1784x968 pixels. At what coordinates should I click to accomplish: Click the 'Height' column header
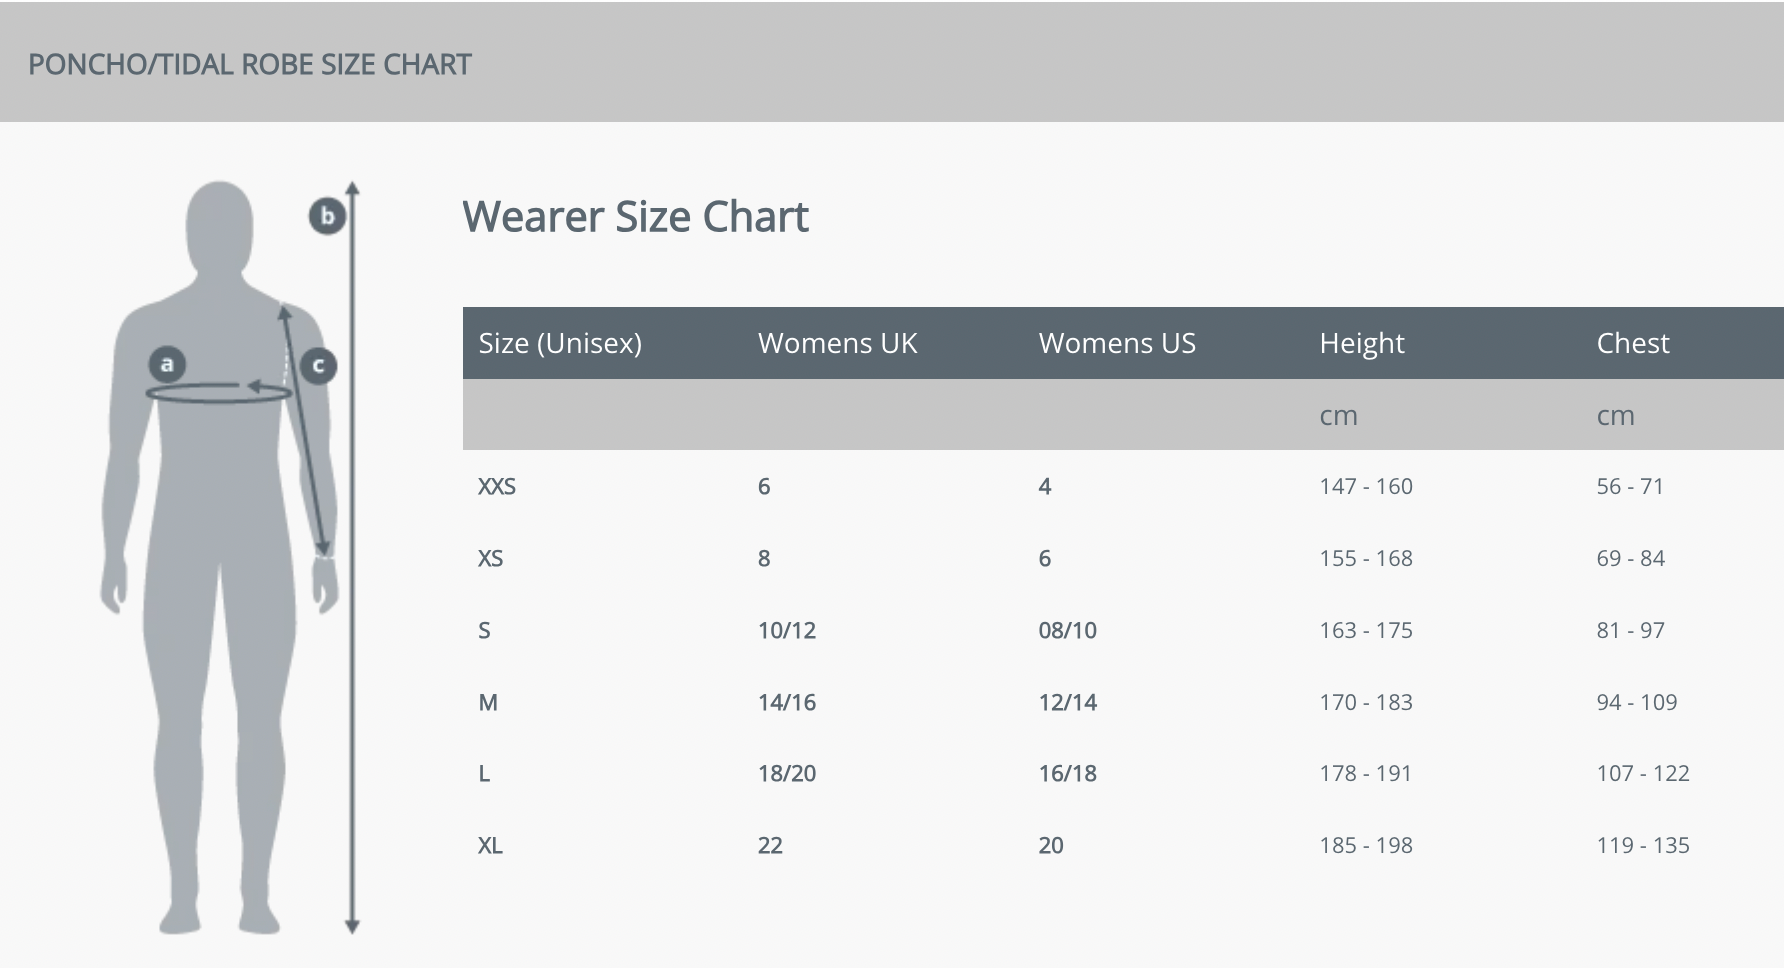1361,343
